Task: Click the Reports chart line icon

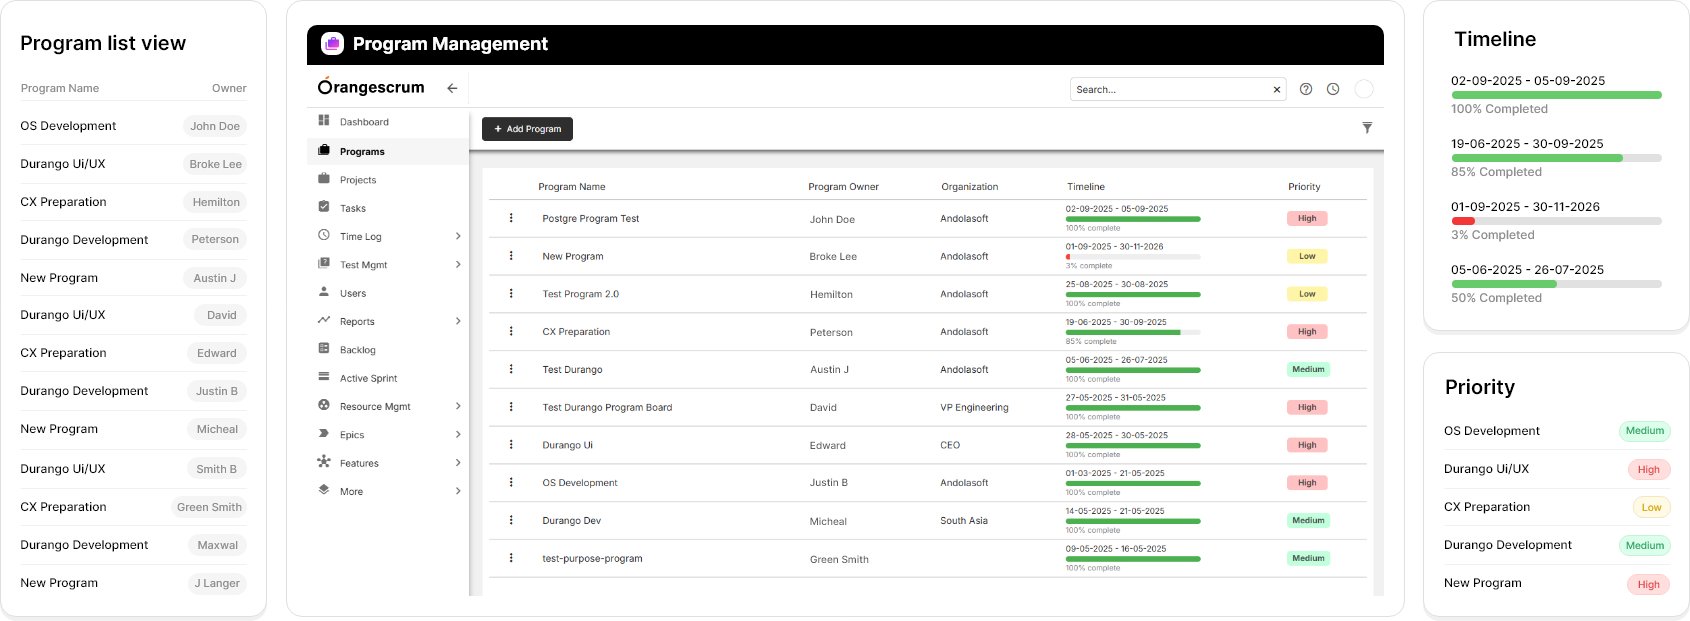Action: (x=324, y=321)
